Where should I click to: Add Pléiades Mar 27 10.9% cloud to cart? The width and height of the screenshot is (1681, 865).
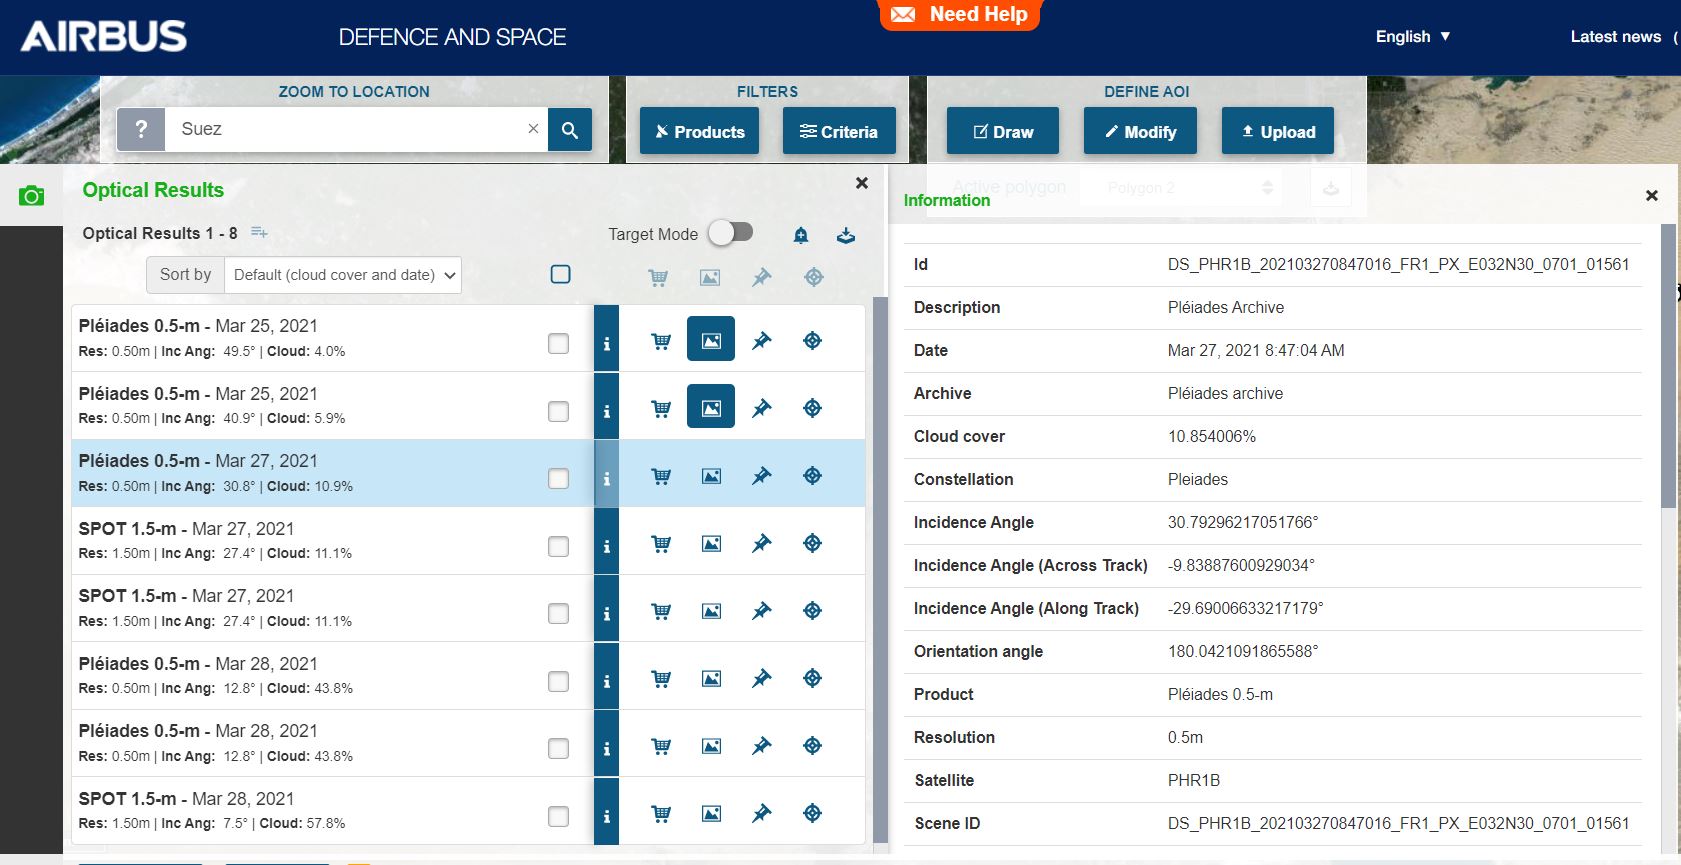click(x=661, y=476)
